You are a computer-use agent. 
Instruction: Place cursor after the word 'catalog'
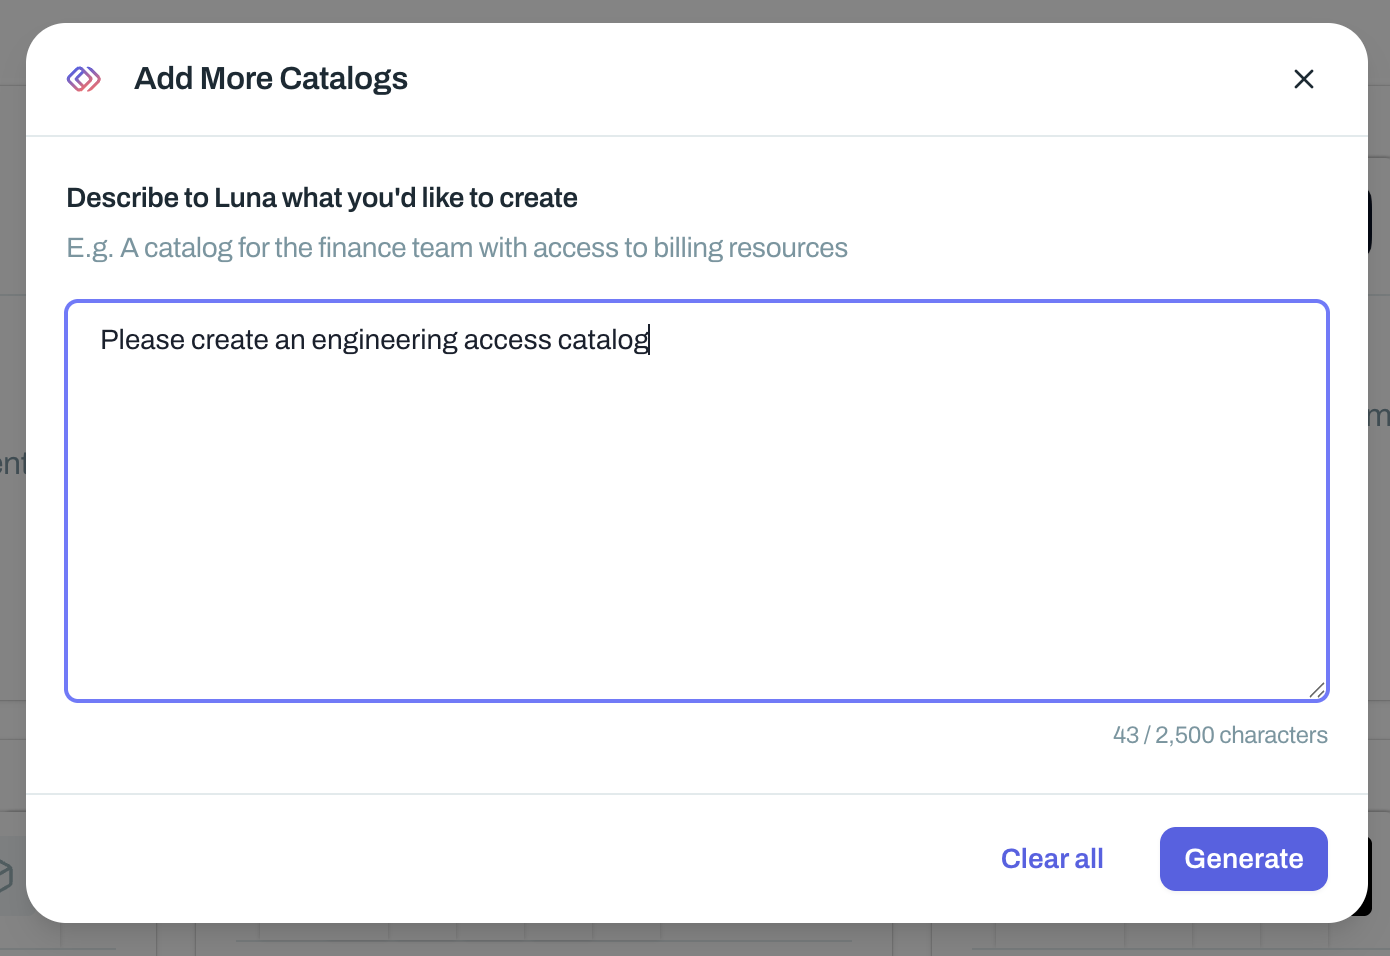point(650,340)
